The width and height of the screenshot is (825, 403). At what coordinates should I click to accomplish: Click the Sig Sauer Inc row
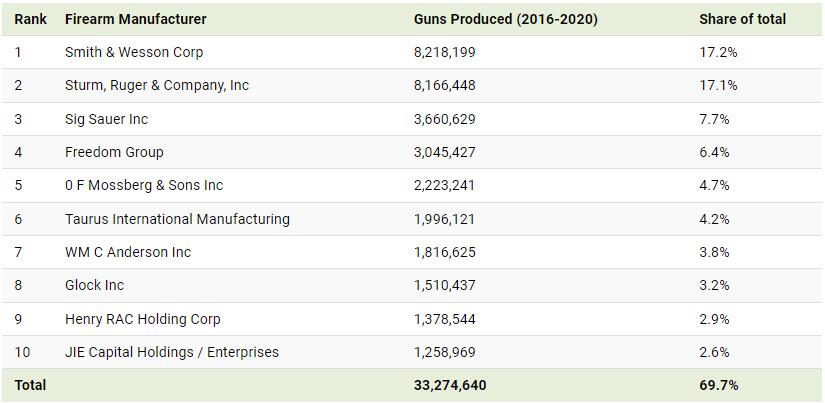pyautogui.click(x=106, y=119)
